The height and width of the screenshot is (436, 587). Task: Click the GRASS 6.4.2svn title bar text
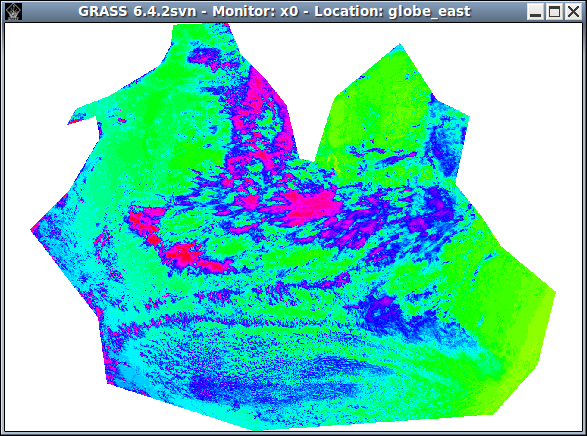coord(274,11)
